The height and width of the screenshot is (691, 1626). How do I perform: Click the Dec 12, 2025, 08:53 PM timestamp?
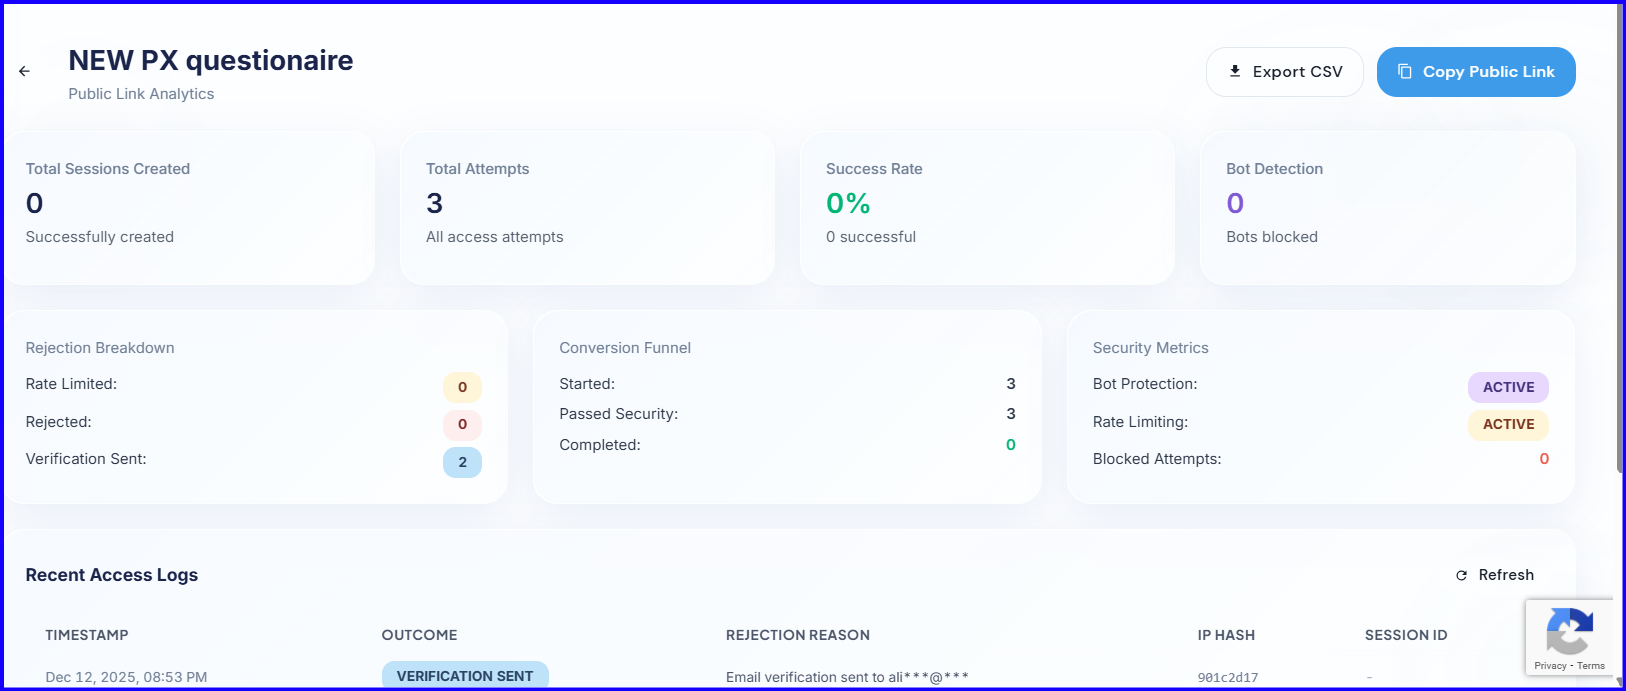tap(126, 677)
